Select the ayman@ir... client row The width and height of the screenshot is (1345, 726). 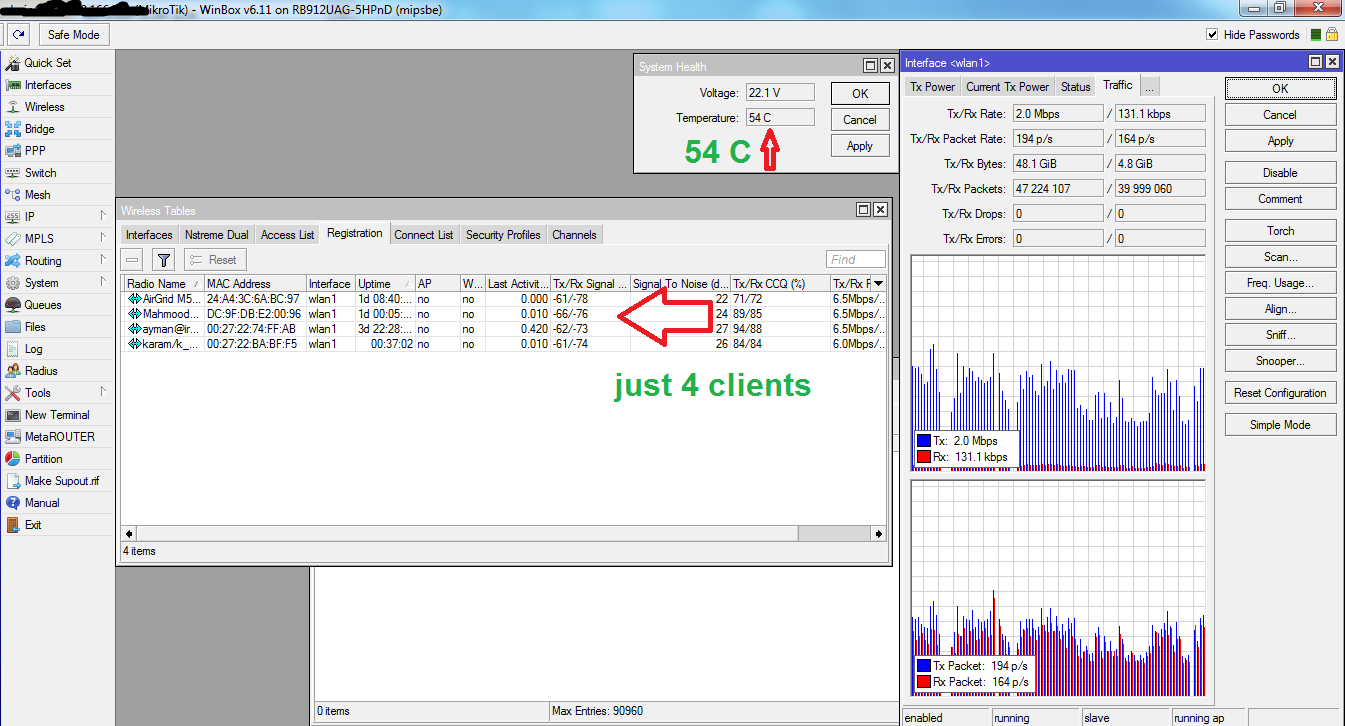503,329
